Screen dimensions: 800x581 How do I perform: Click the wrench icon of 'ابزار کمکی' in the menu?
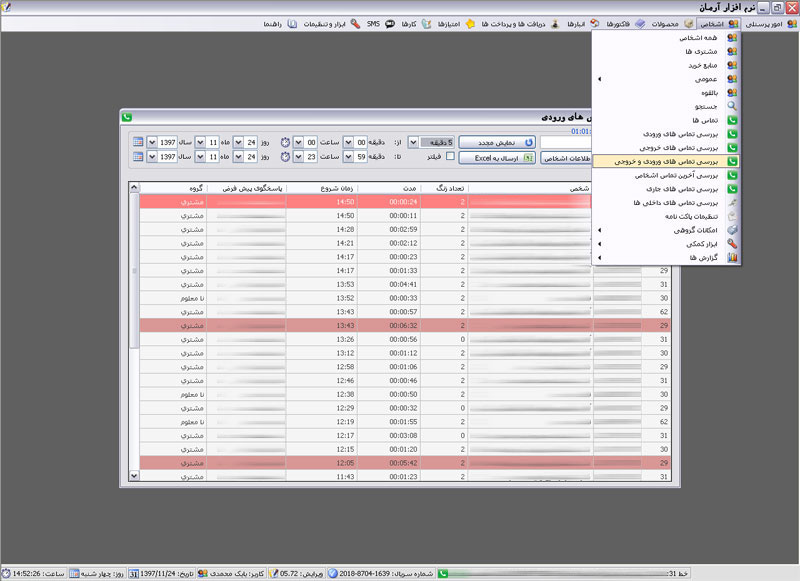click(732, 244)
